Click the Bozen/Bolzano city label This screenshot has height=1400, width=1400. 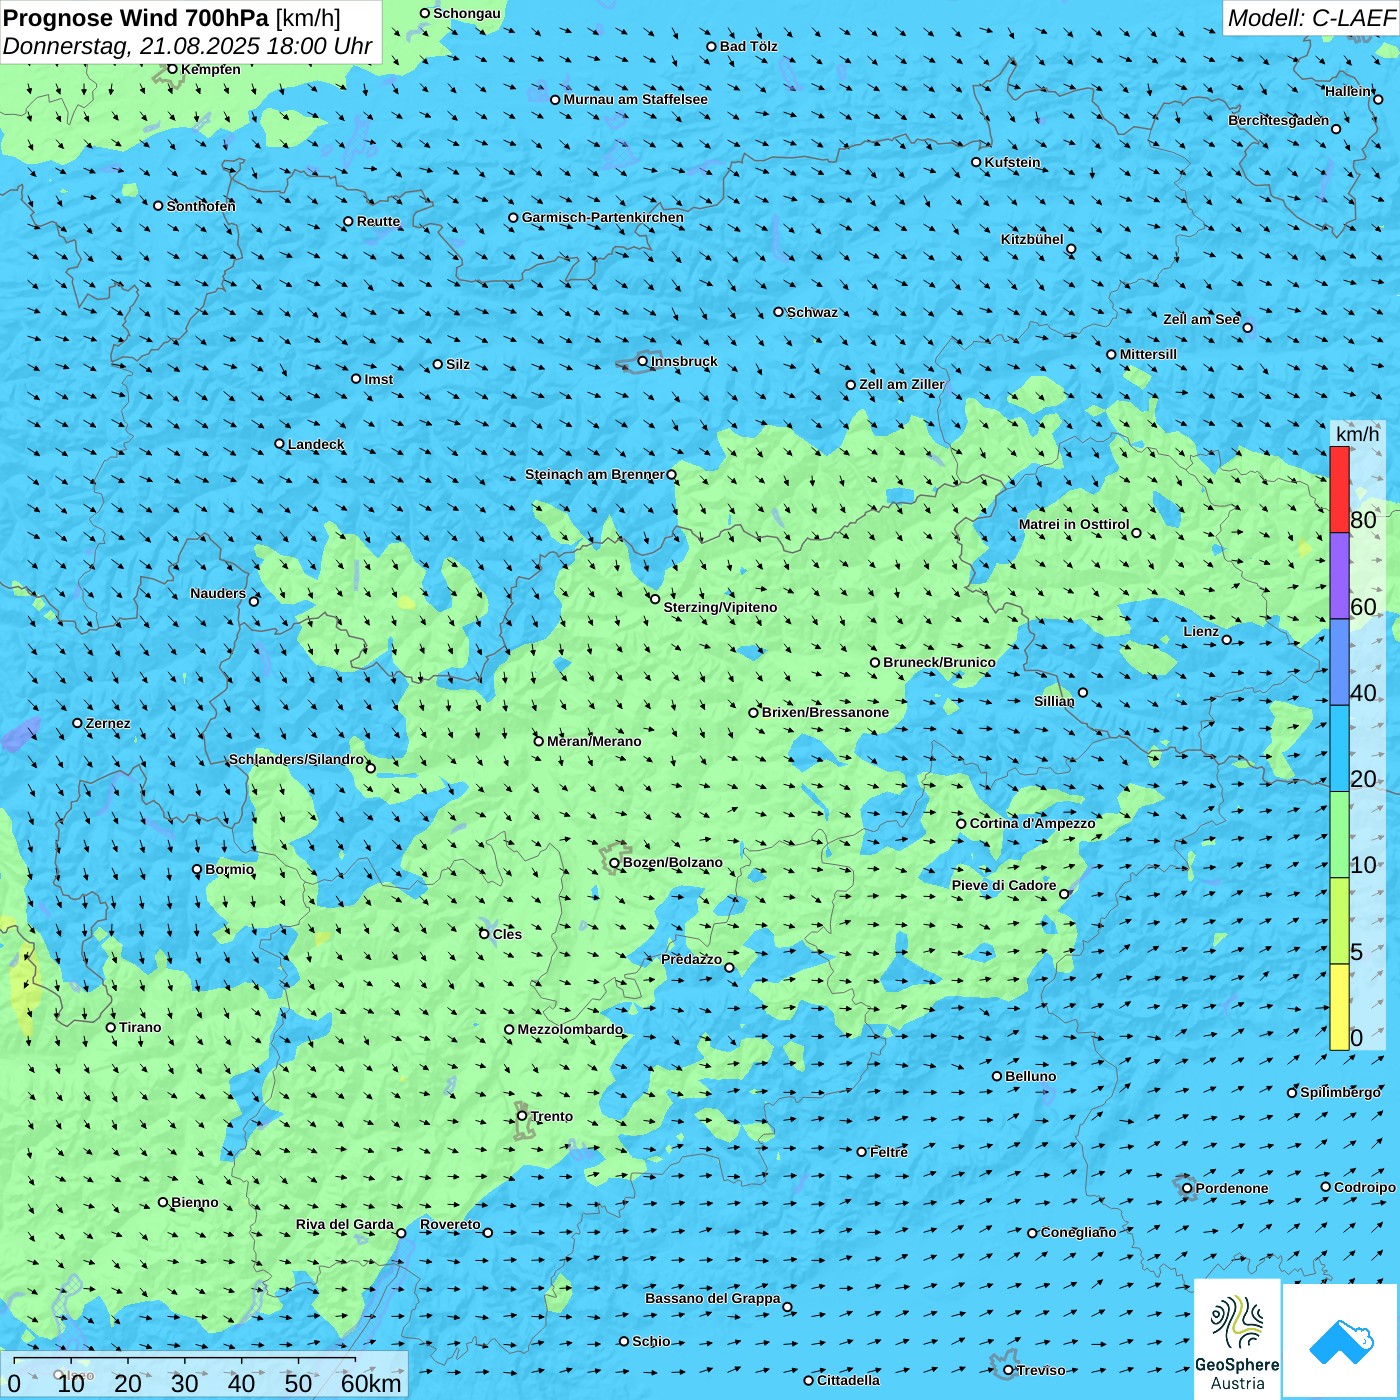coord(672,862)
